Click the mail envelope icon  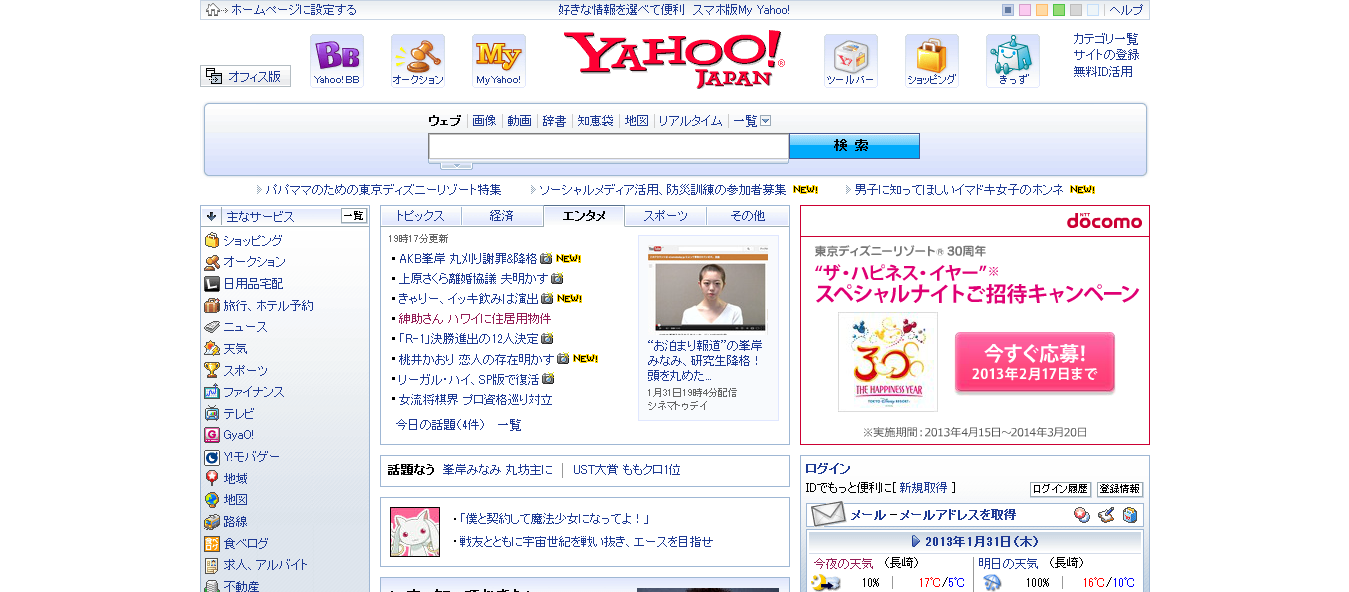pyautogui.click(x=828, y=514)
